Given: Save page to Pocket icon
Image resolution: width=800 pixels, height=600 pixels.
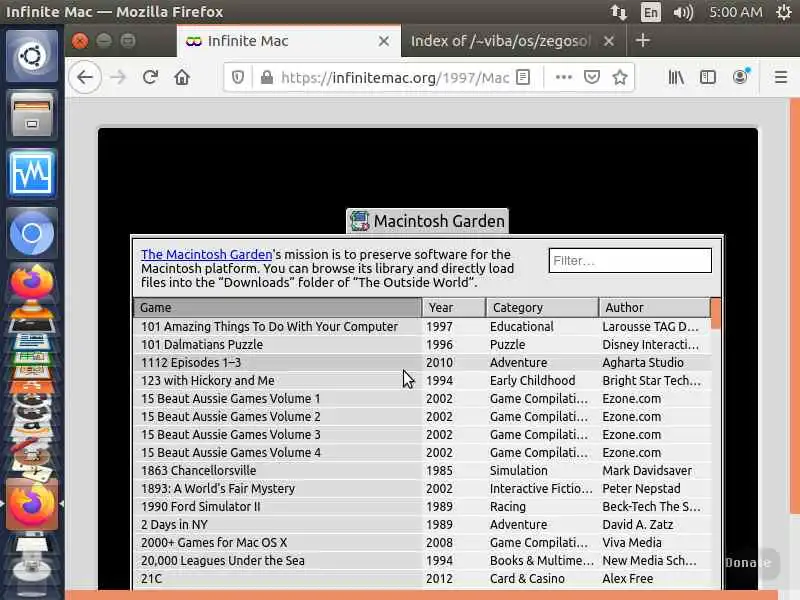Looking at the screenshot, I should pos(591,78).
